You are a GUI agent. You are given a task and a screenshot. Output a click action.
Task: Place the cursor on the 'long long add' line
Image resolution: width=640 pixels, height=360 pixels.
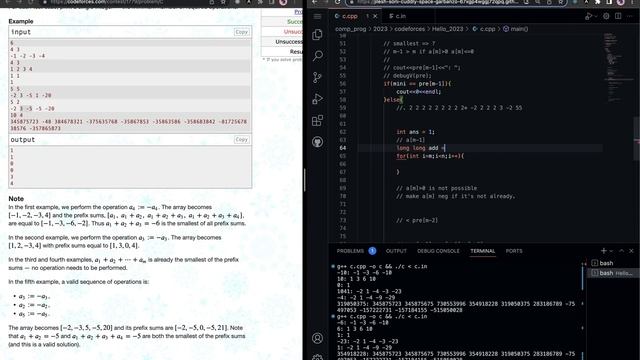pyautogui.click(x=421, y=148)
